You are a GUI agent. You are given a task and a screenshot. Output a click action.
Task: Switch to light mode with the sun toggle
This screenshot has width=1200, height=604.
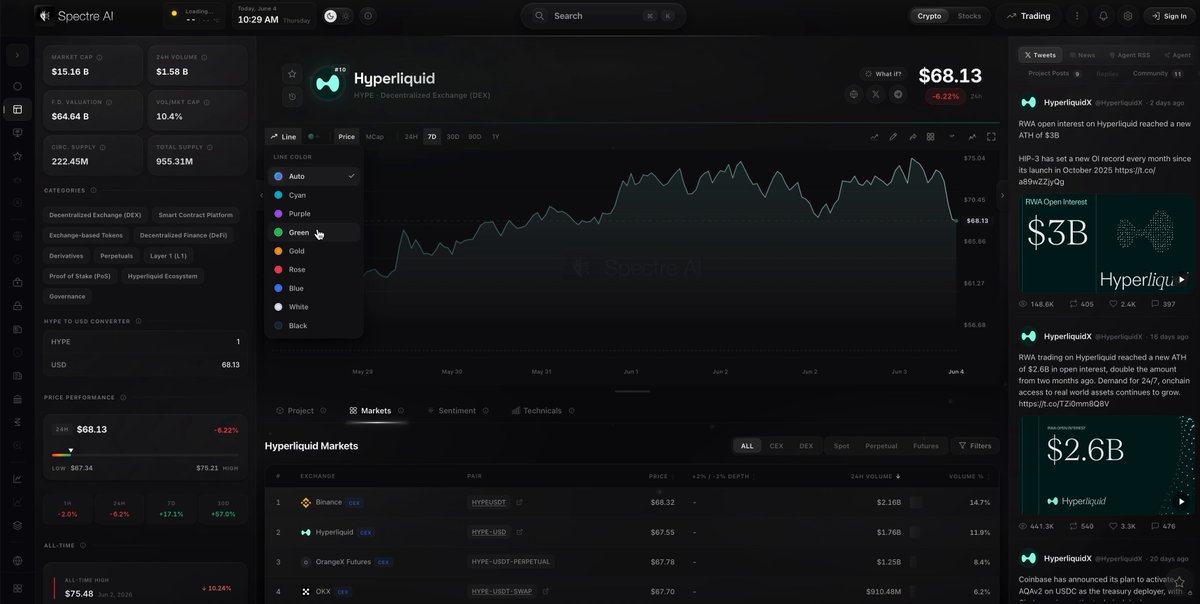(346, 16)
